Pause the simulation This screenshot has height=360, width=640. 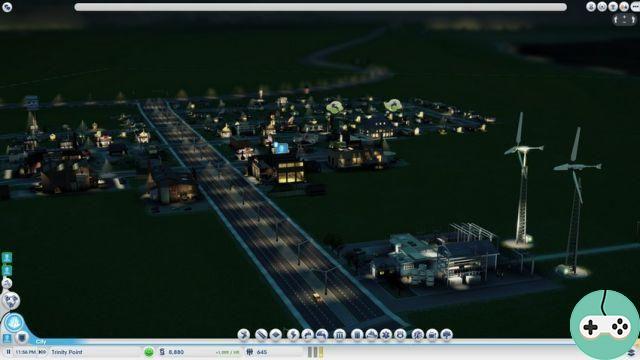coord(8,352)
